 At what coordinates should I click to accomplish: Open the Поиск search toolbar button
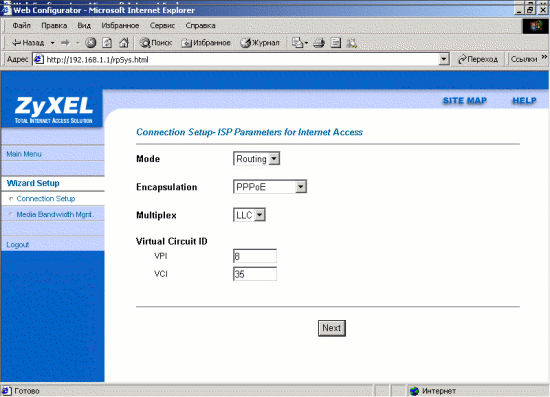point(156,43)
